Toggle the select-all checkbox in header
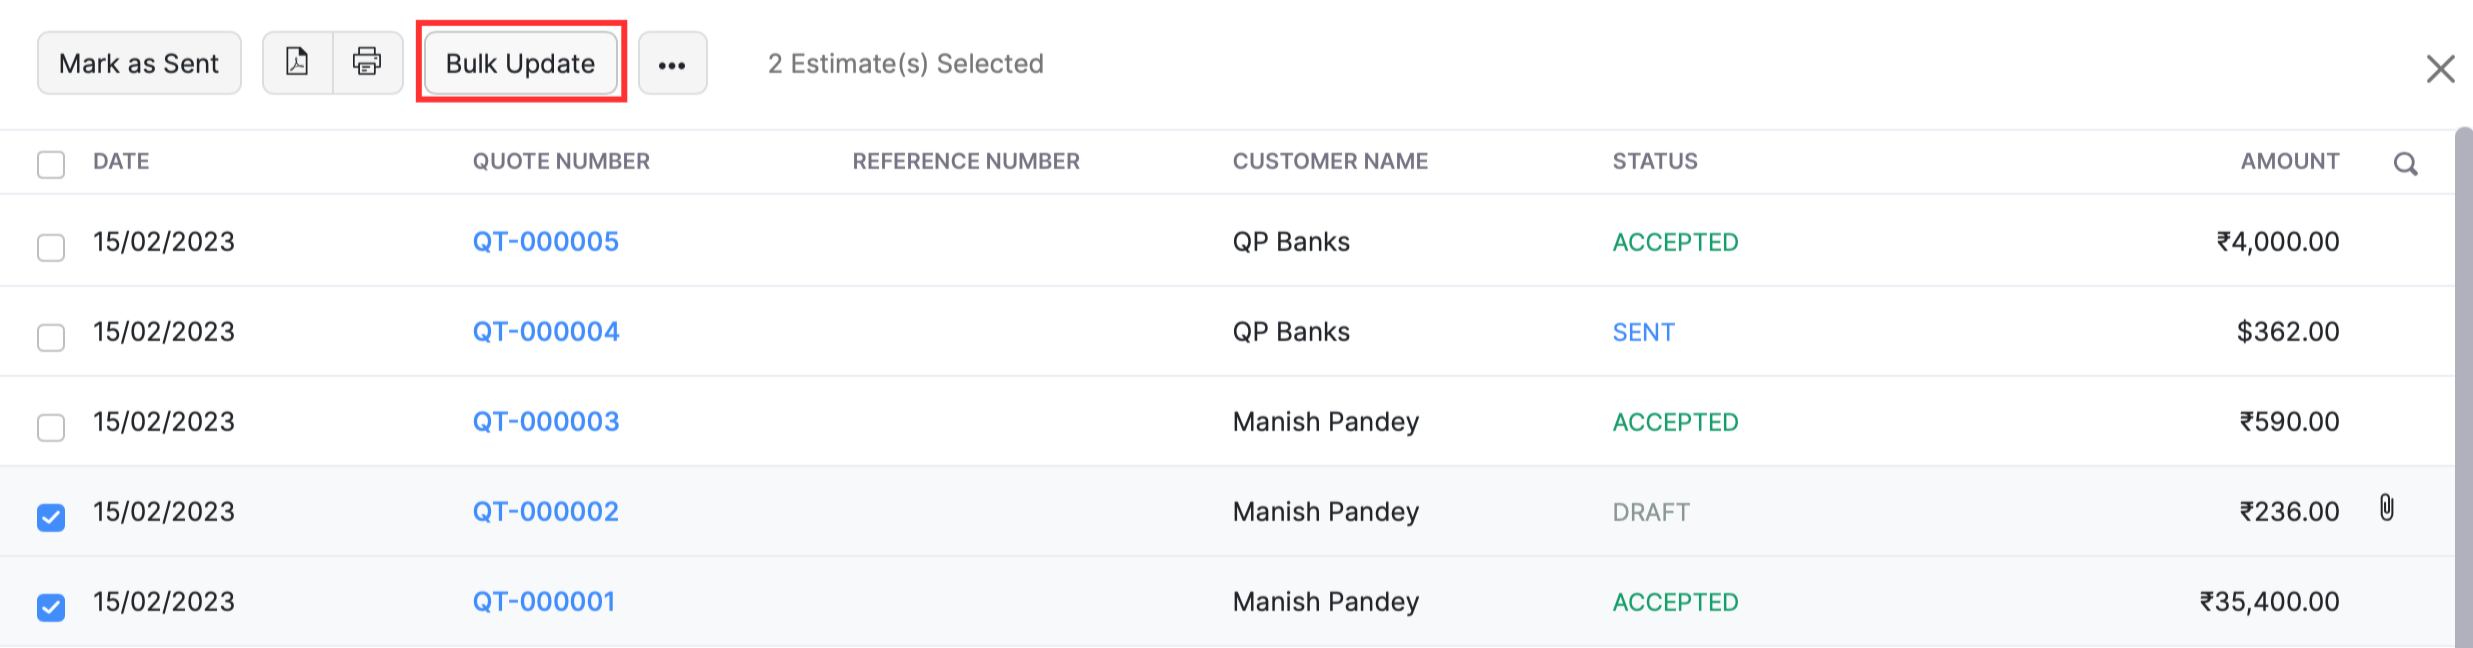 tap(51, 164)
